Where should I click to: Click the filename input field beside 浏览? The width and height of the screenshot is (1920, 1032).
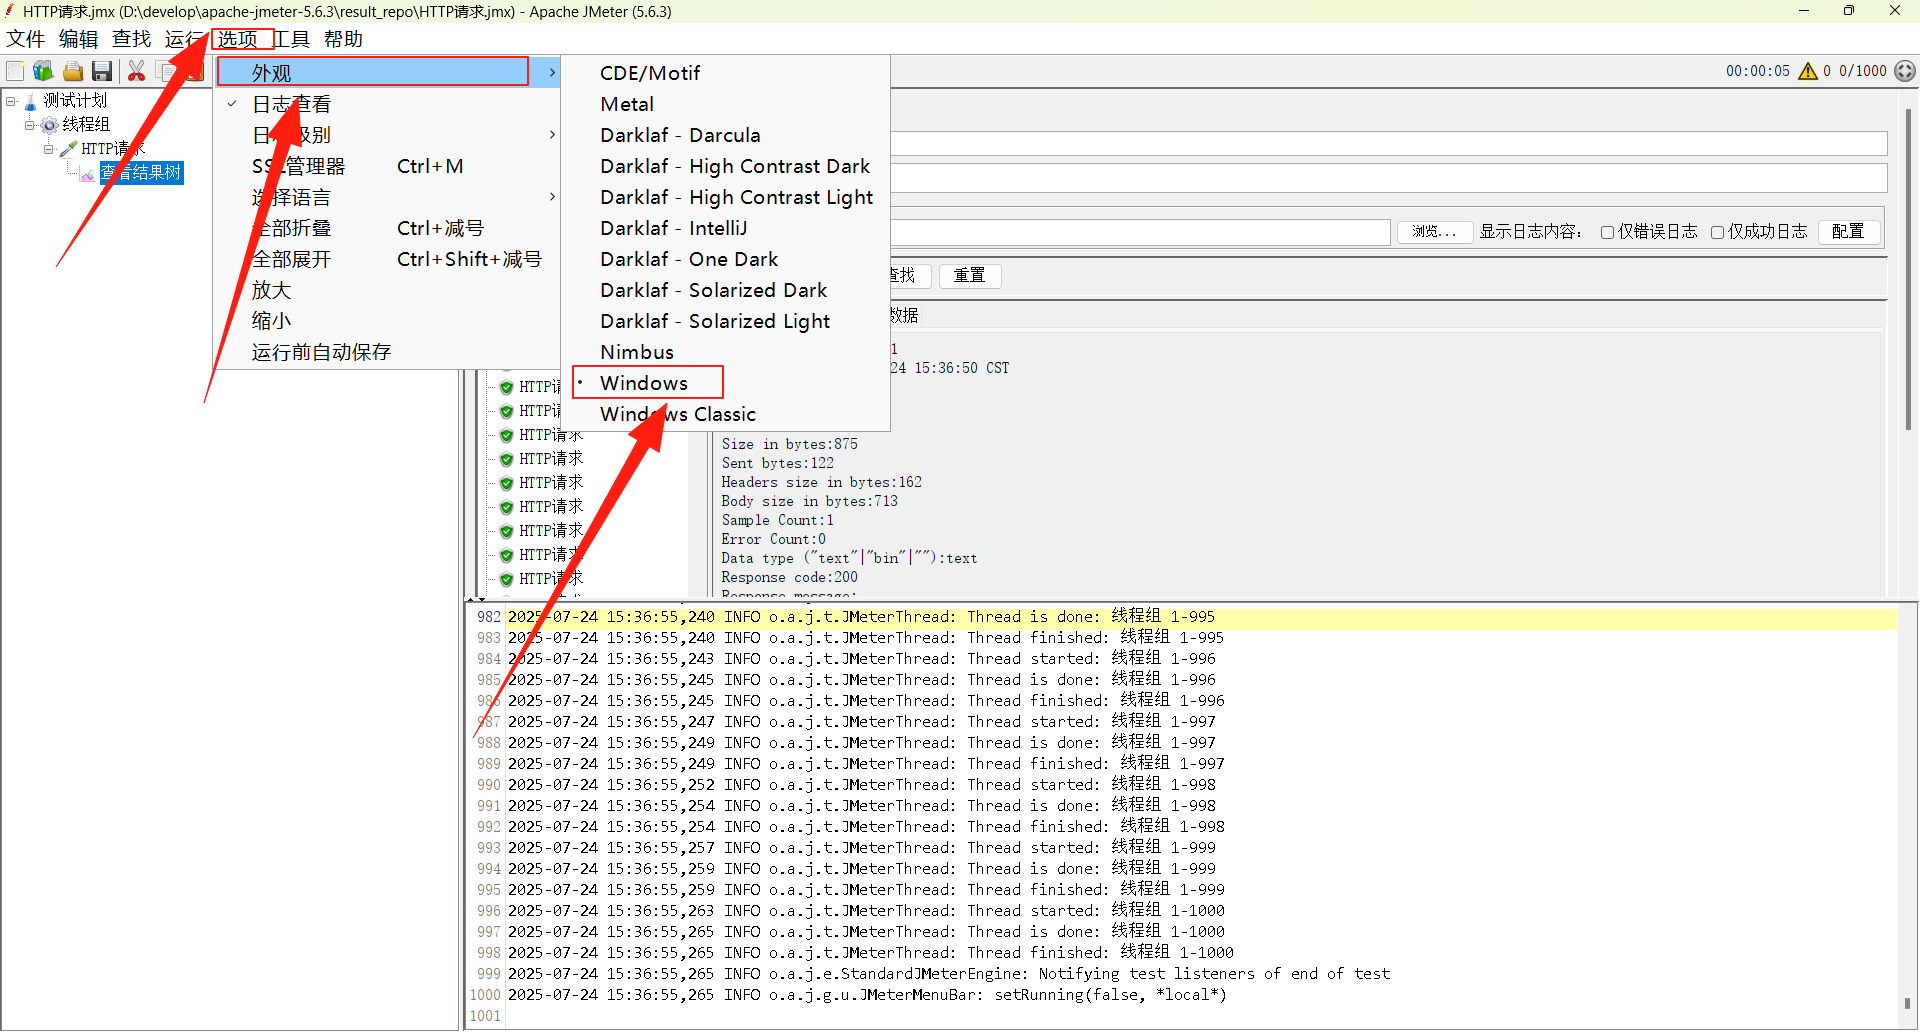click(1140, 232)
